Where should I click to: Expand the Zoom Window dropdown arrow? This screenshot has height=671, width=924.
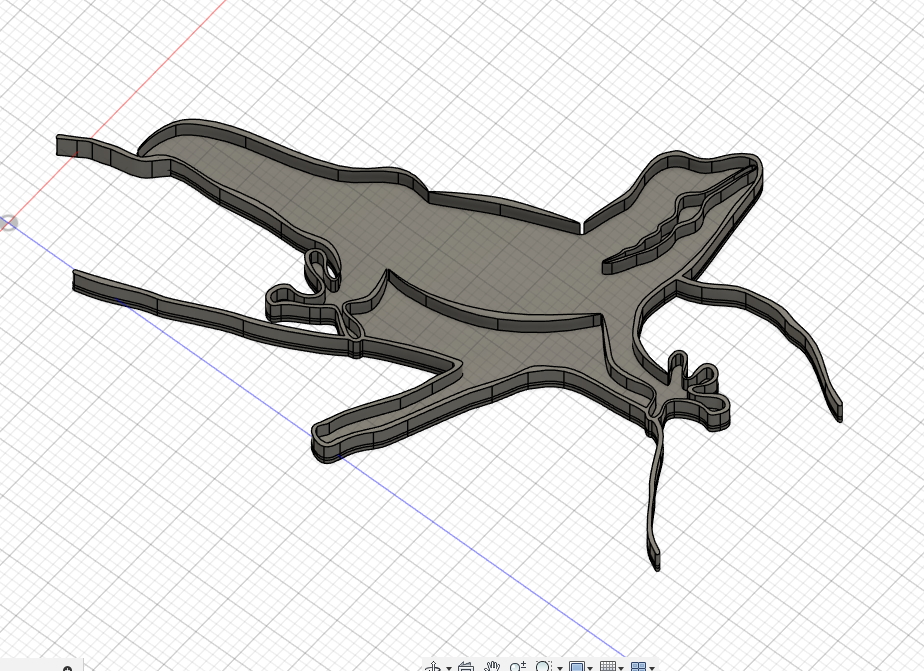(559, 668)
